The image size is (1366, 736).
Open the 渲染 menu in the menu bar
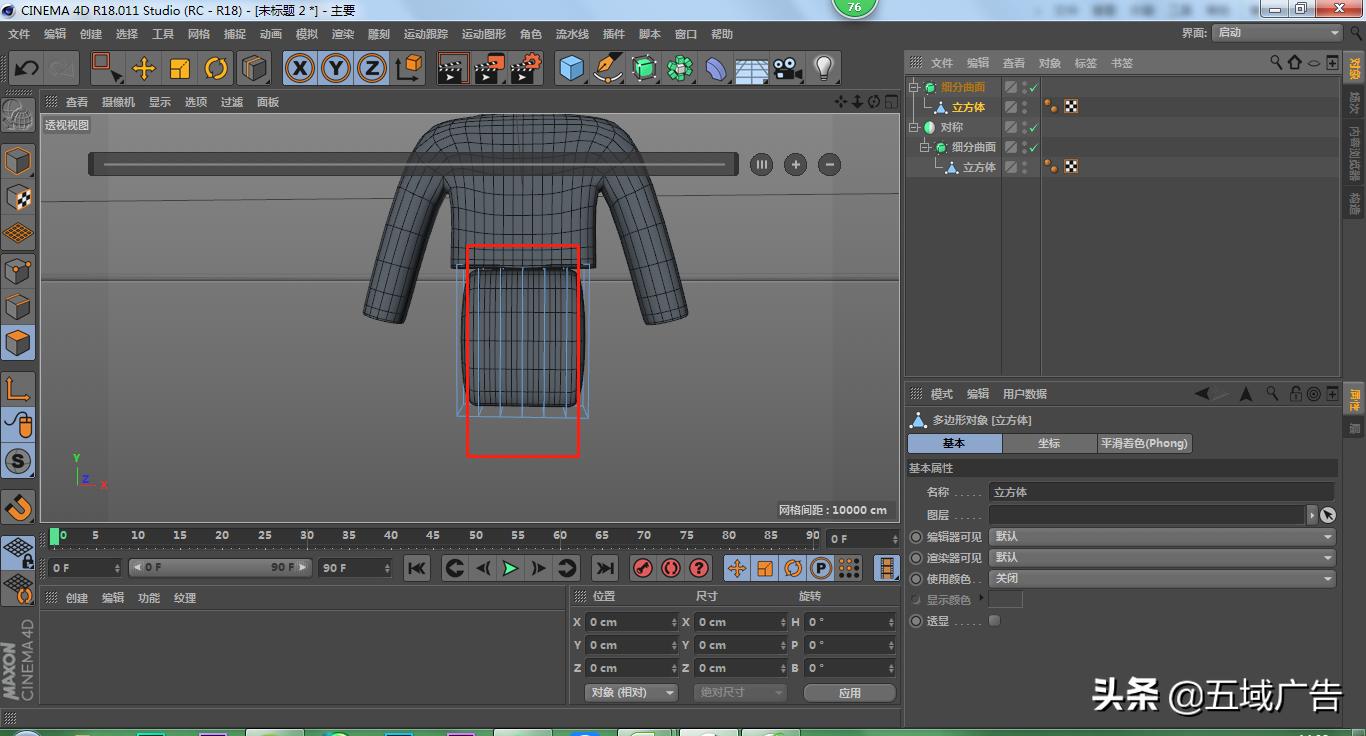pos(342,33)
